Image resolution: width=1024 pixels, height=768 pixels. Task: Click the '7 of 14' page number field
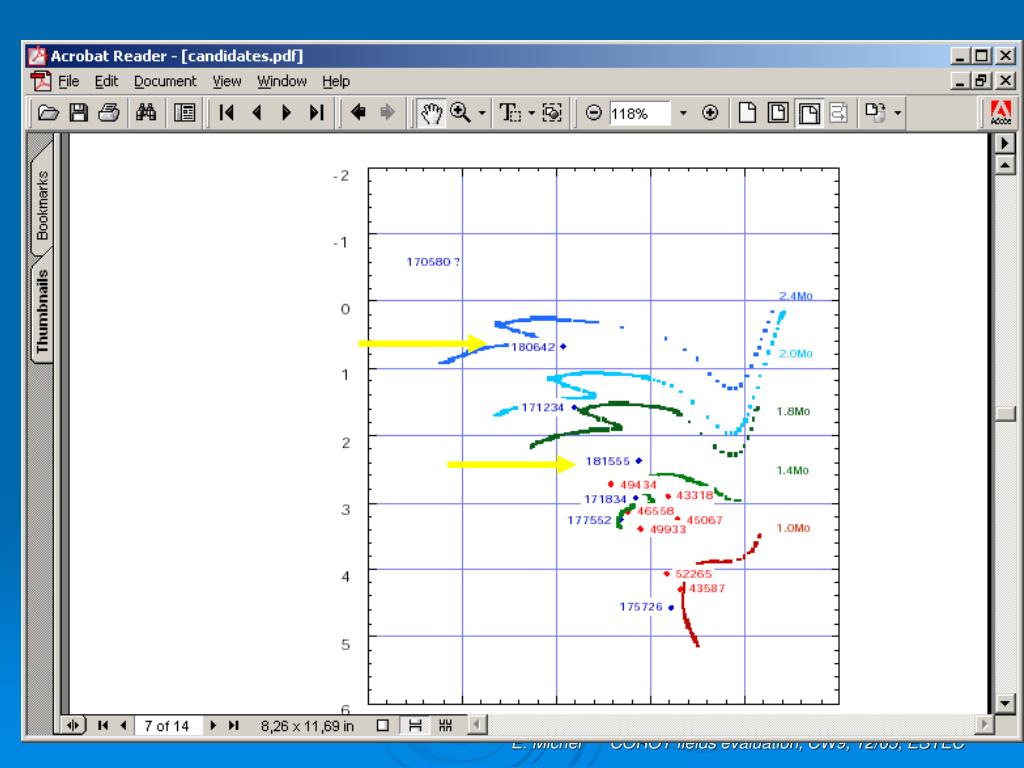click(x=167, y=726)
